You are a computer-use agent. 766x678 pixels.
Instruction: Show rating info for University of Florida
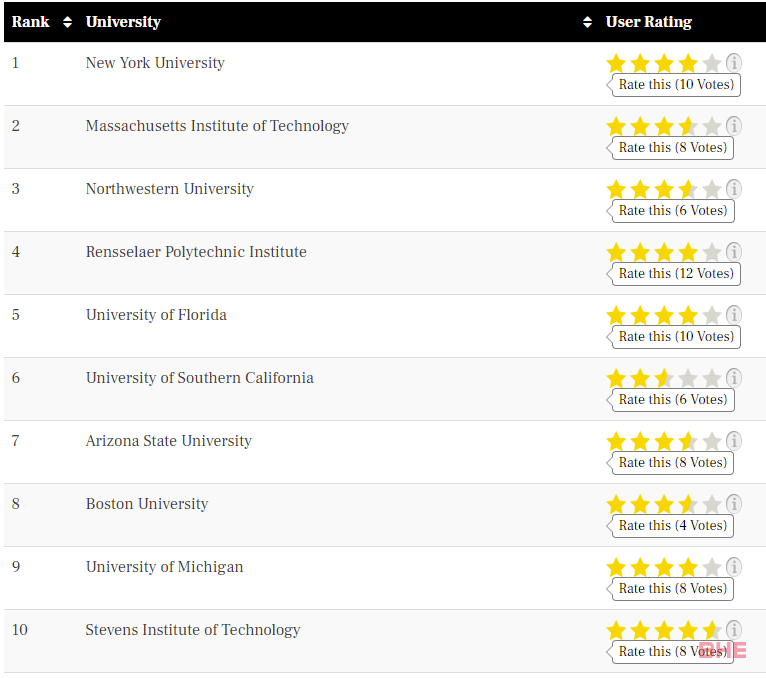[733, 315]
